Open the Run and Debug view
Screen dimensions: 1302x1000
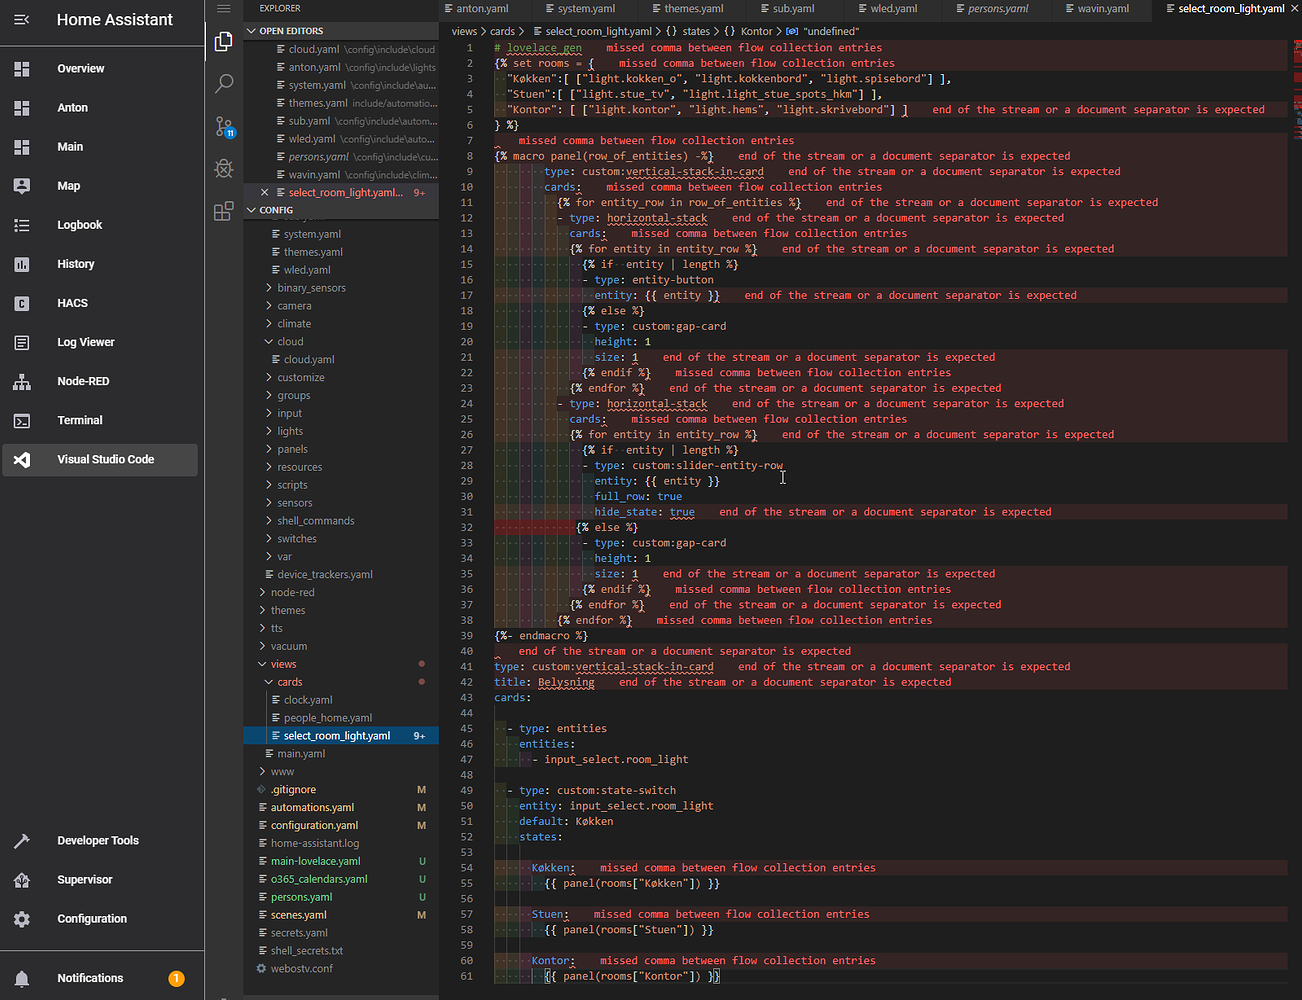tap(223, 169)
